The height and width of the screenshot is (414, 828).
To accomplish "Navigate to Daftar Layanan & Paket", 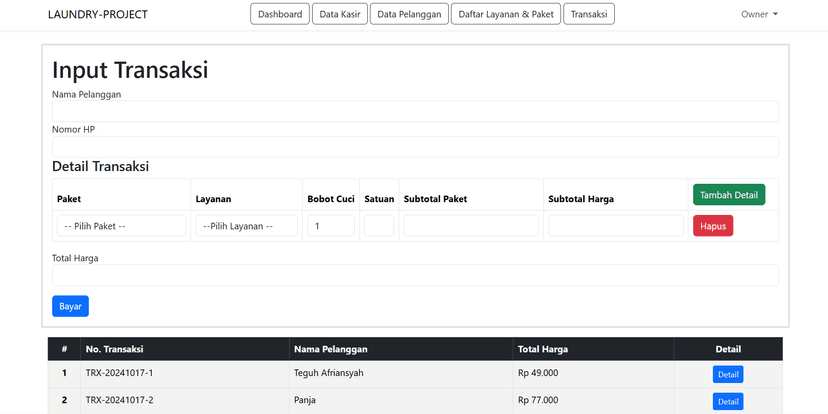I will click(x=505, y=15).
